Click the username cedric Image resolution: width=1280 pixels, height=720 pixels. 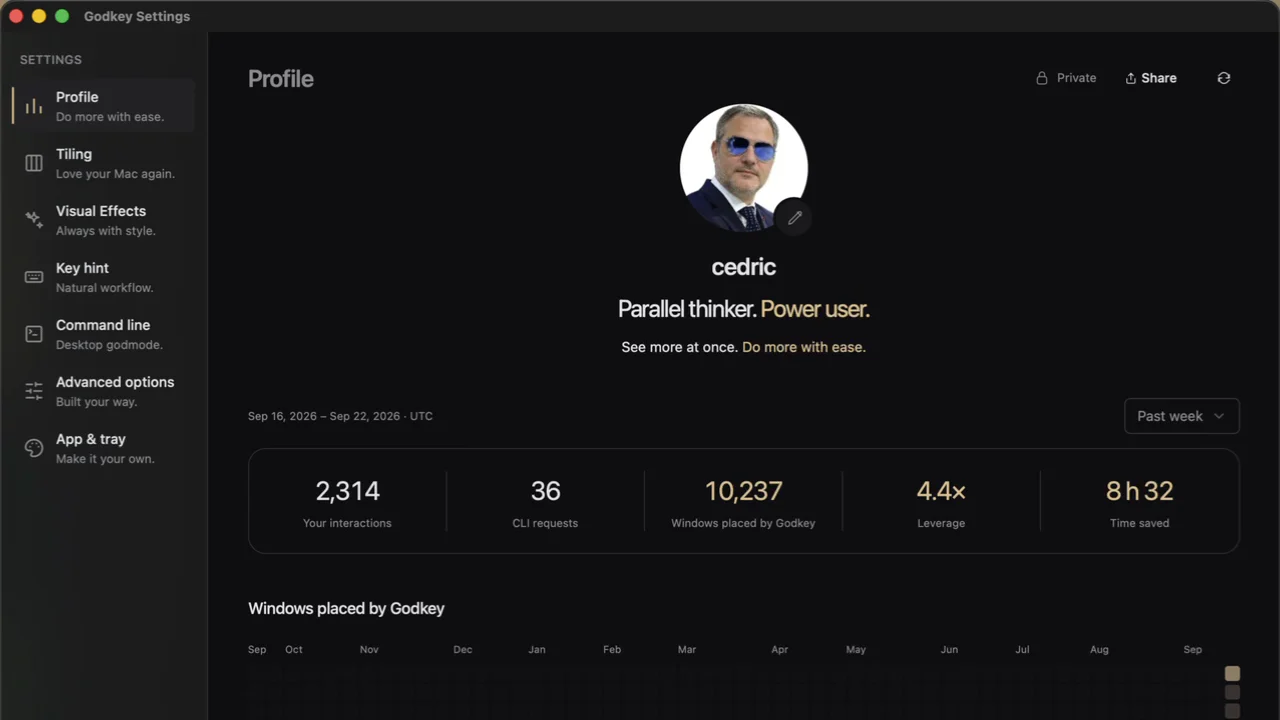click(744, 267)
